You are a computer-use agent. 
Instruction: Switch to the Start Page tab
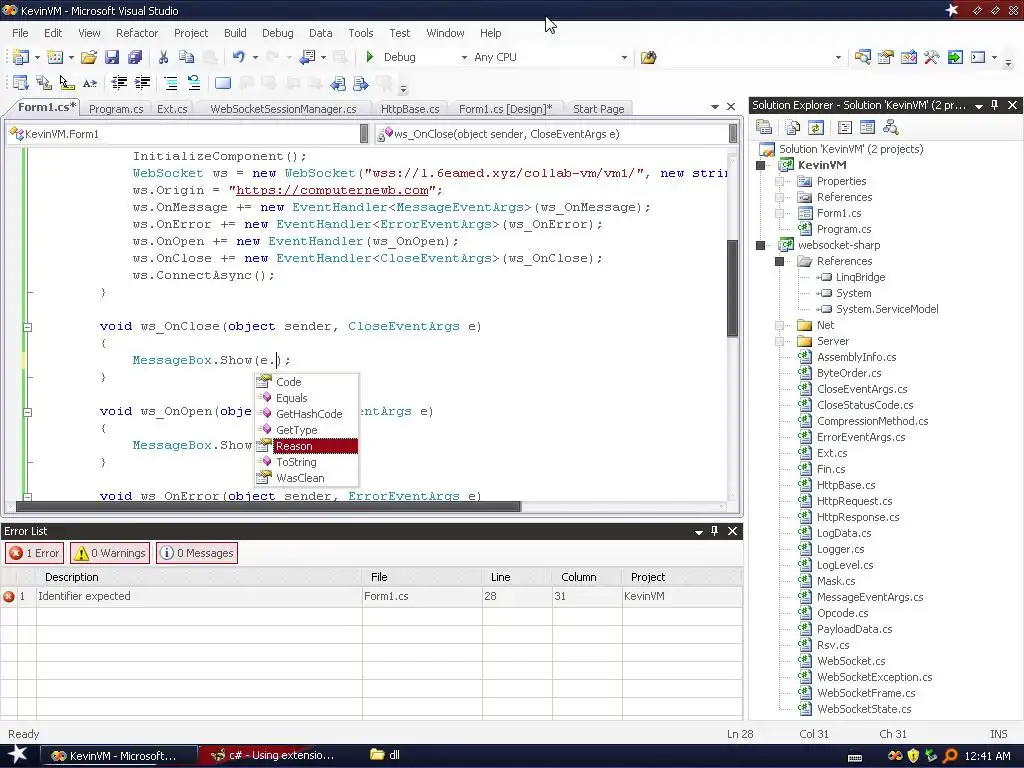click(598, 109)
